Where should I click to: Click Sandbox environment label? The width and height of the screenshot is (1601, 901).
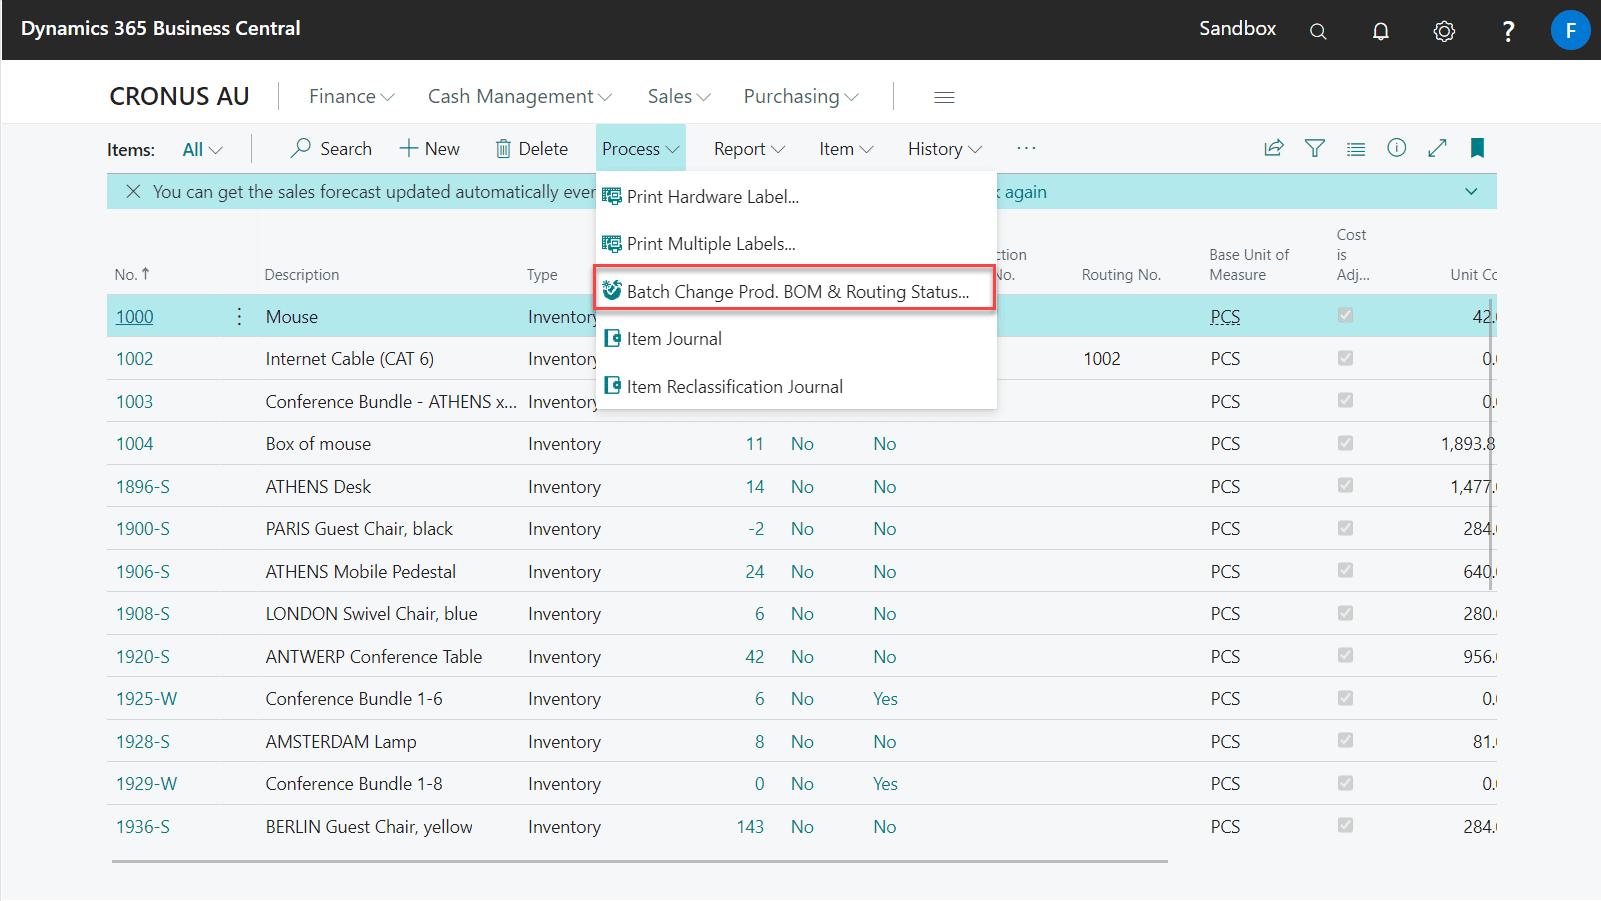coord(1237,28)
